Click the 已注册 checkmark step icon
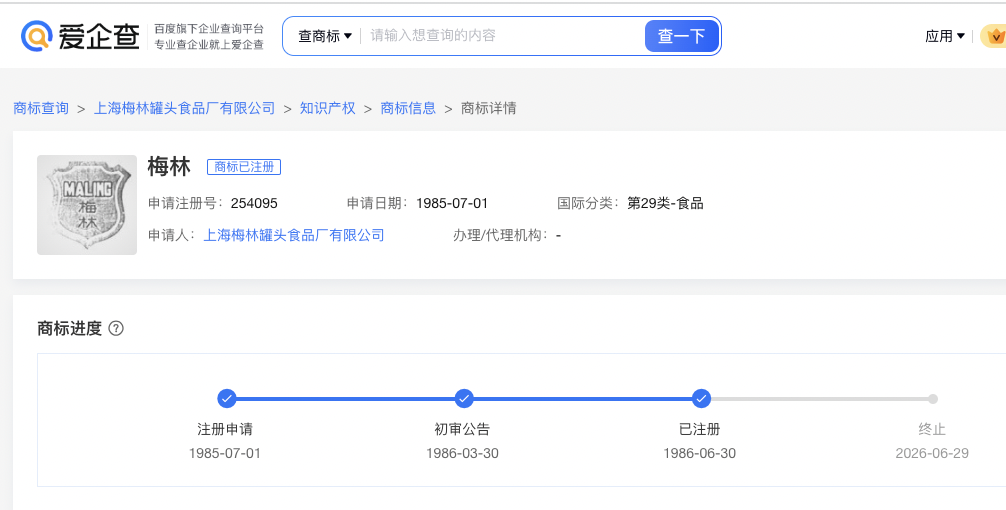Screen dimensions: 1006x510 tap(701, 399)
